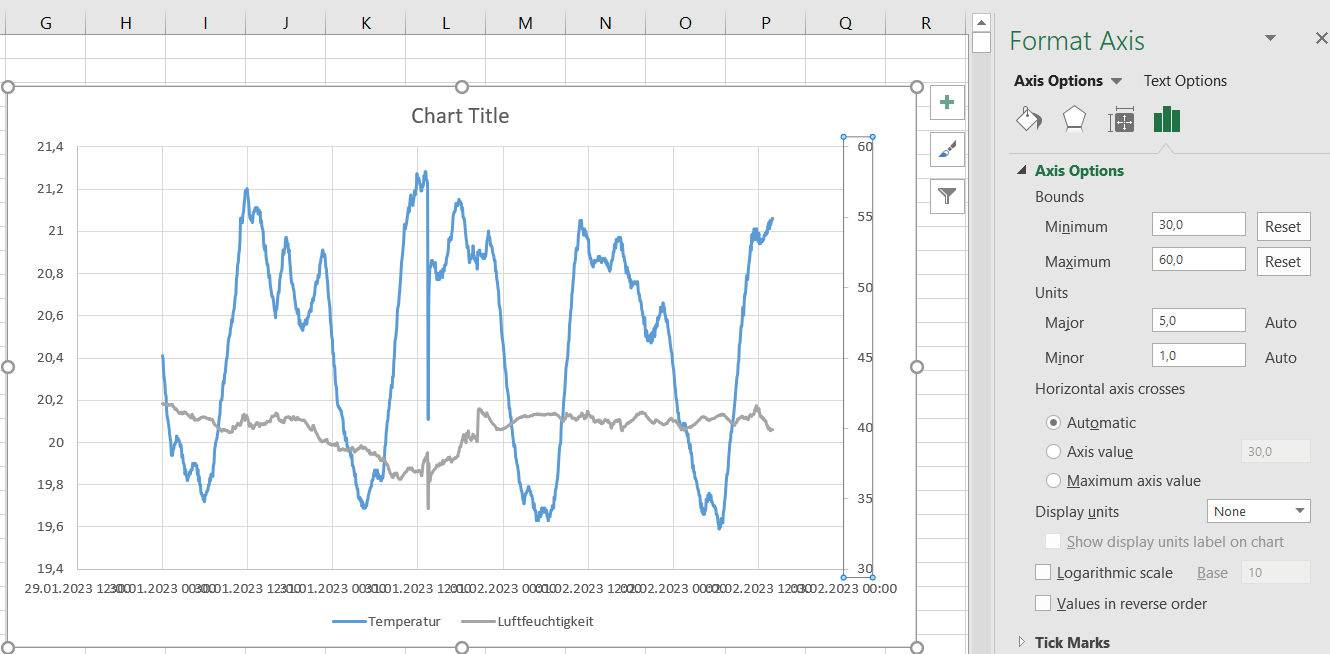The width and height of the screenshot is (1330, 654).
Task: Collapse the Axis Options section
Action: pyautogui.click(x=1021, y=171)
